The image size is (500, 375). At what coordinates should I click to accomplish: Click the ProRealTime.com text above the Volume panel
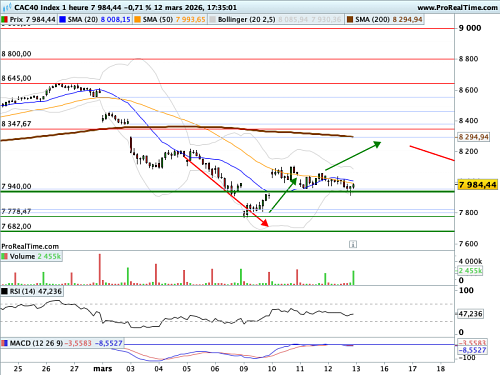tap(30, 246)
